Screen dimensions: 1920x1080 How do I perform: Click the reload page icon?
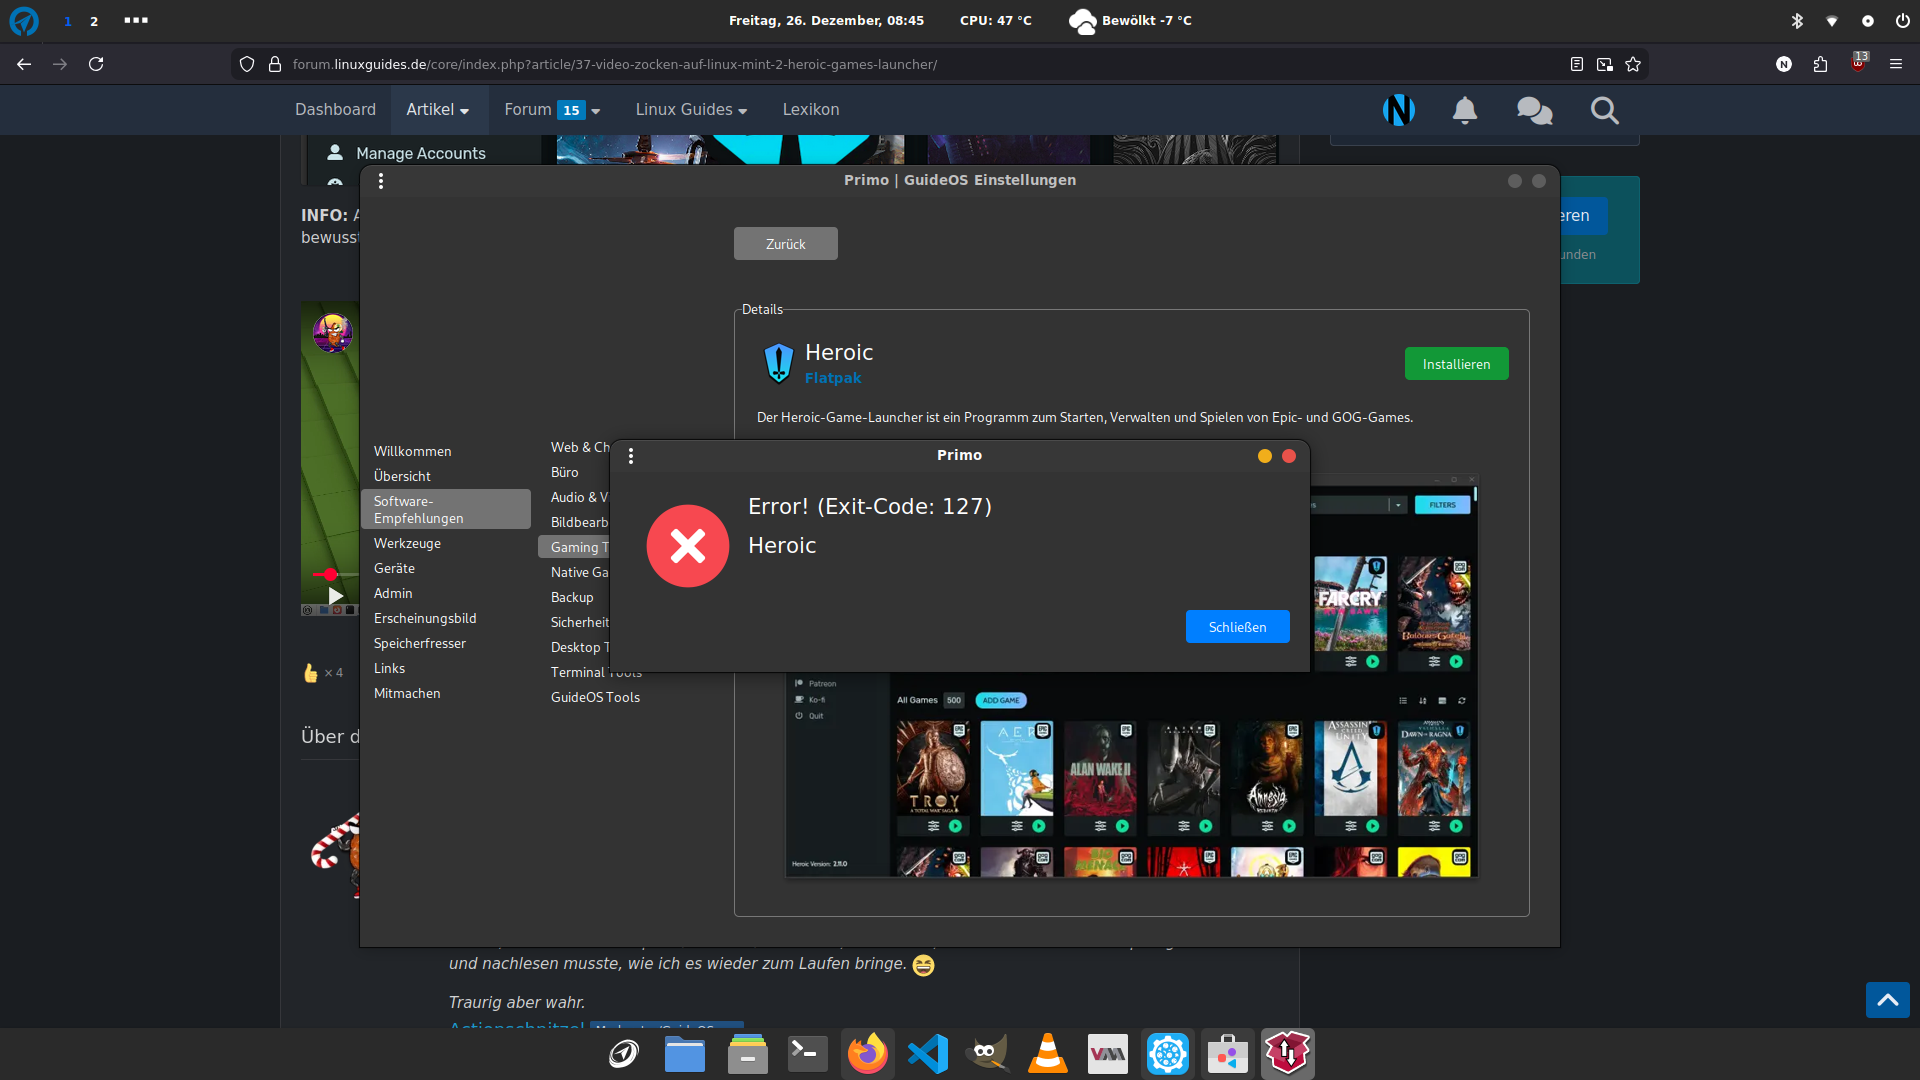(x=96, y=64)
